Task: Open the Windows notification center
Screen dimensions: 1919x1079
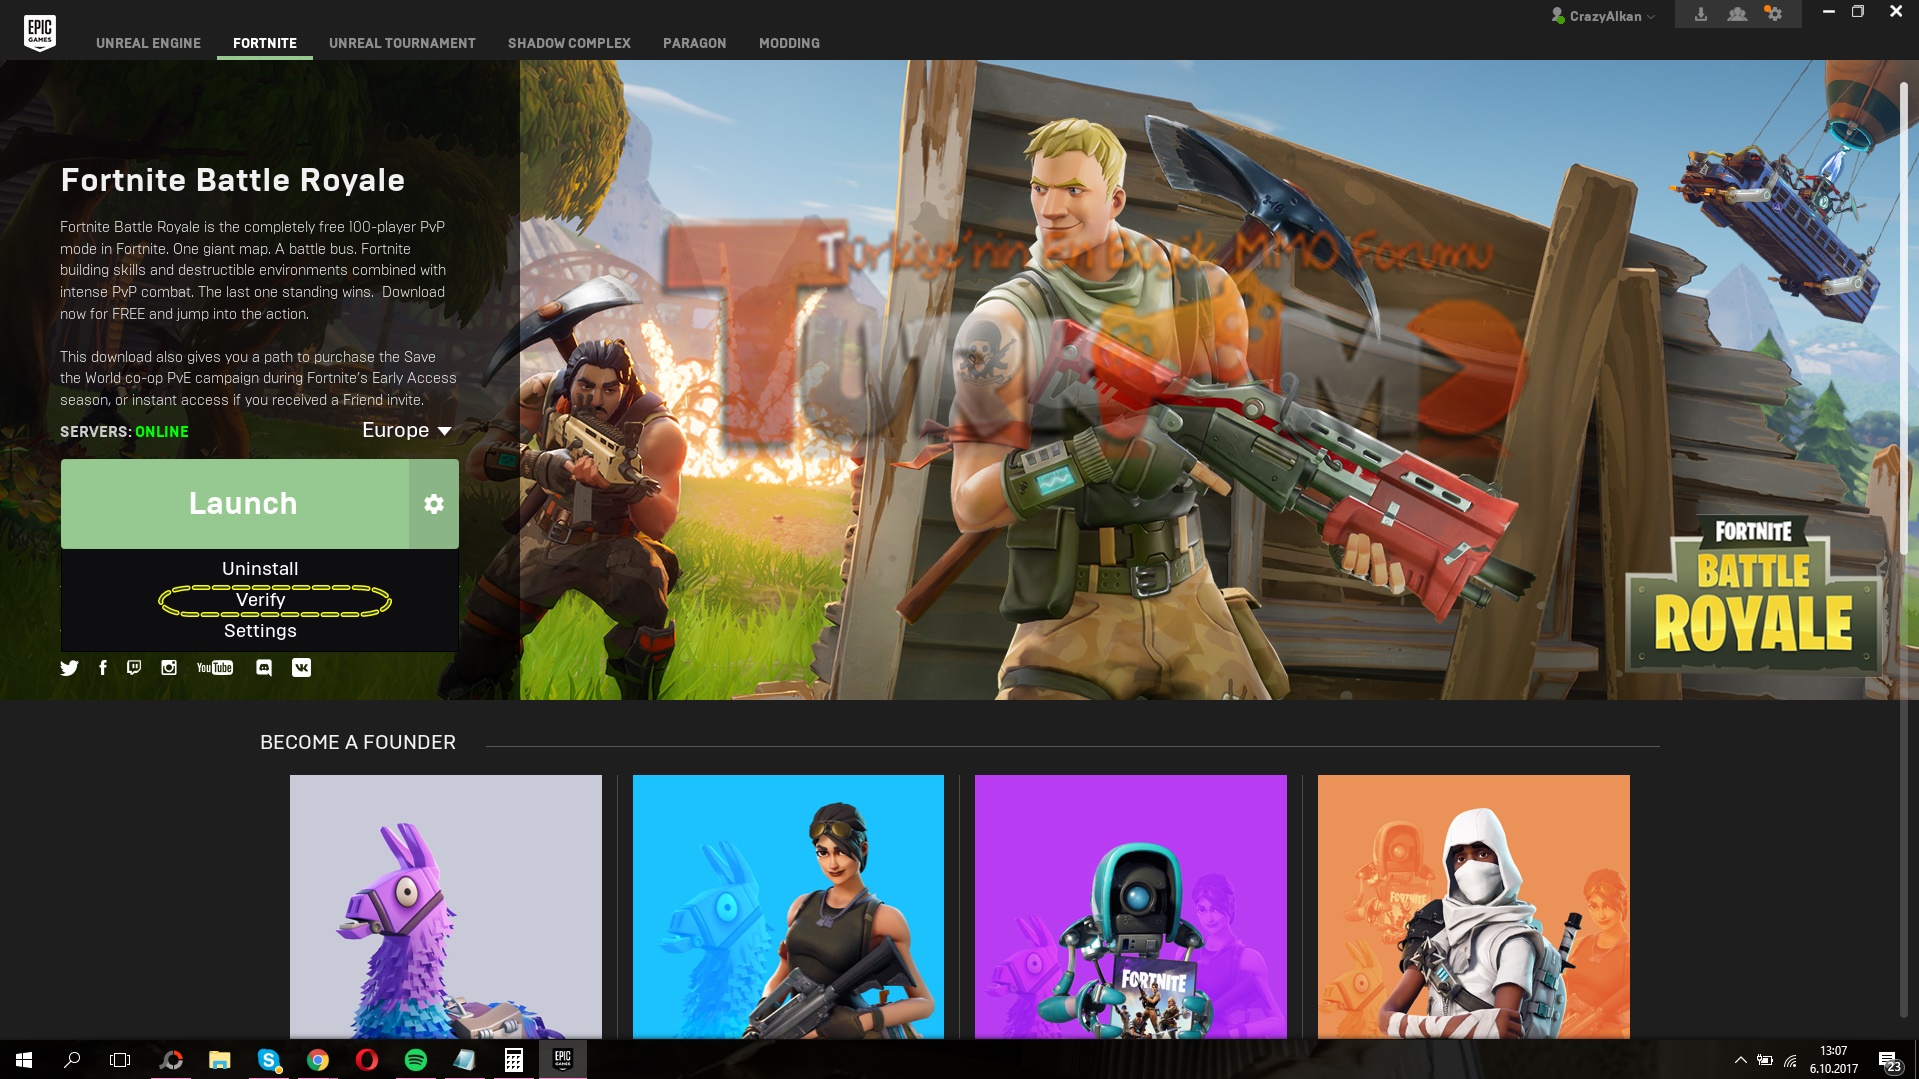Action: [1889, 1060]
